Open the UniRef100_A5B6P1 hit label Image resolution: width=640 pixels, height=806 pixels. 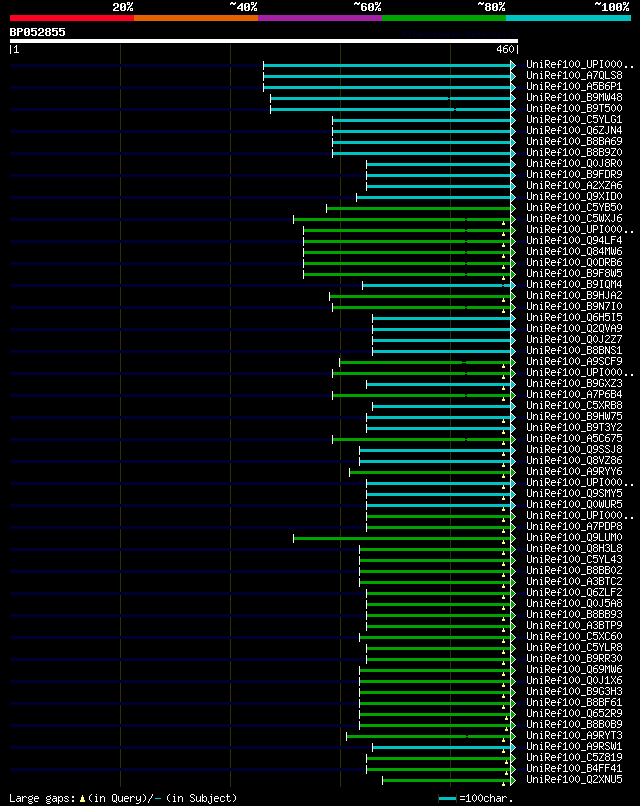click(574, 86)
